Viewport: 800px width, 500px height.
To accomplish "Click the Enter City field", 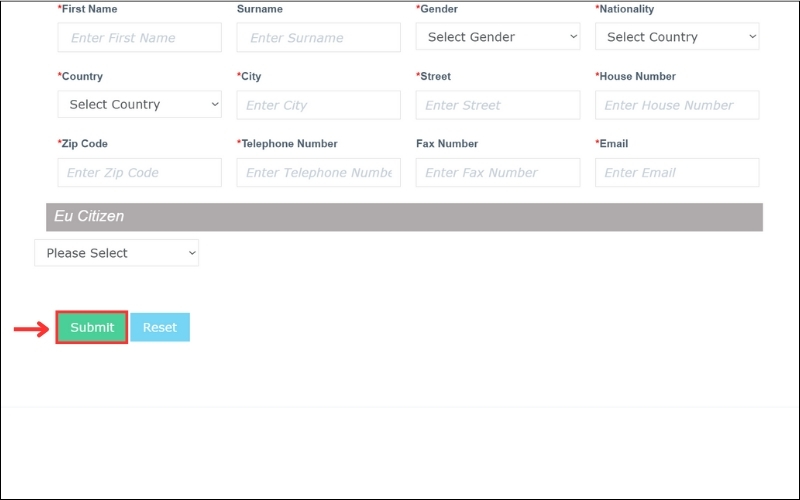I will pos(318,105).
